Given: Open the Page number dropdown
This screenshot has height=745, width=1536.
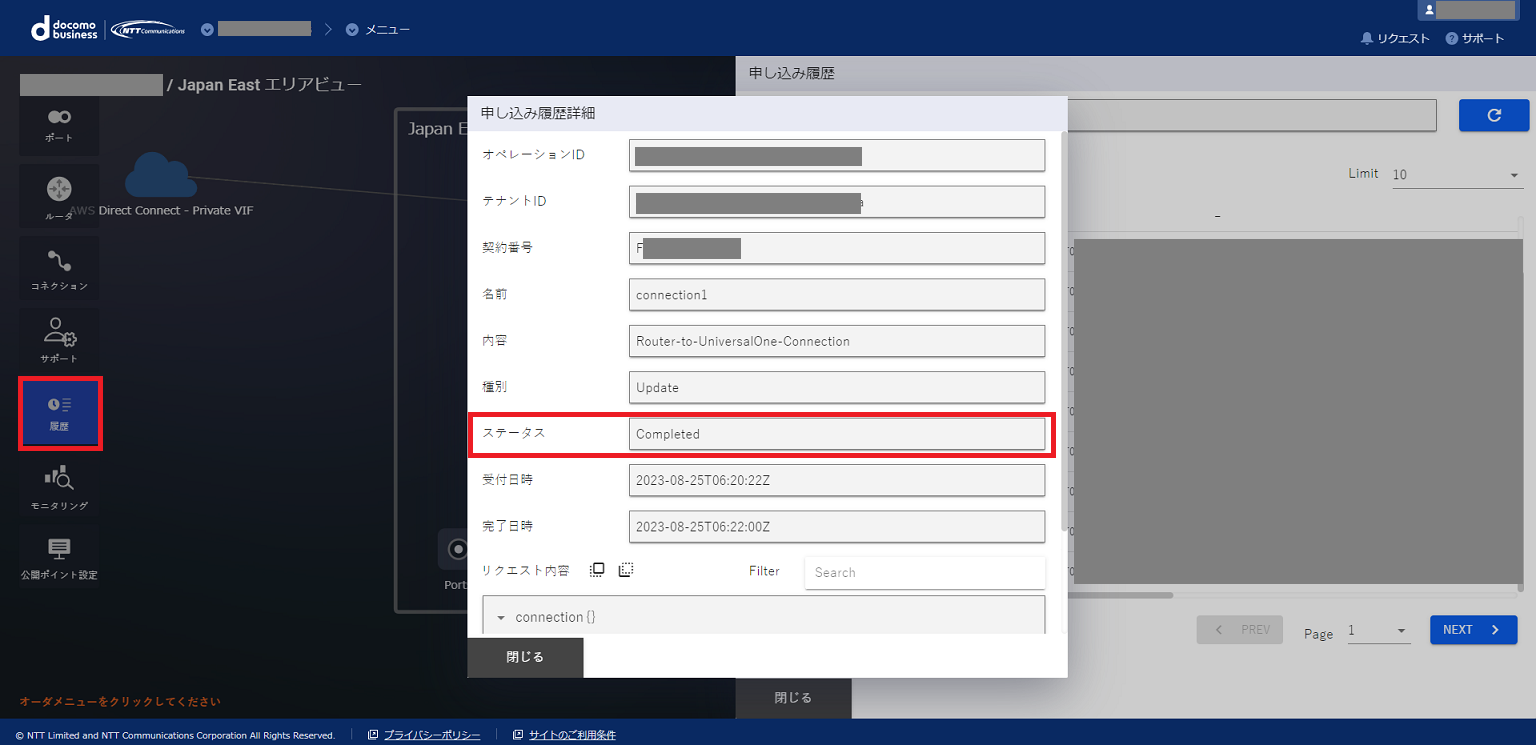Looking at the screenshot, I should click(1377, 630).
